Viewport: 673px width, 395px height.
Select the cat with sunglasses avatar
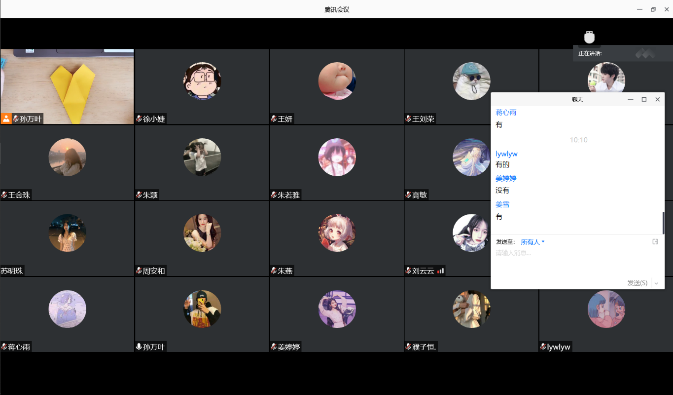pyautogui.click(x=472, y=81)
